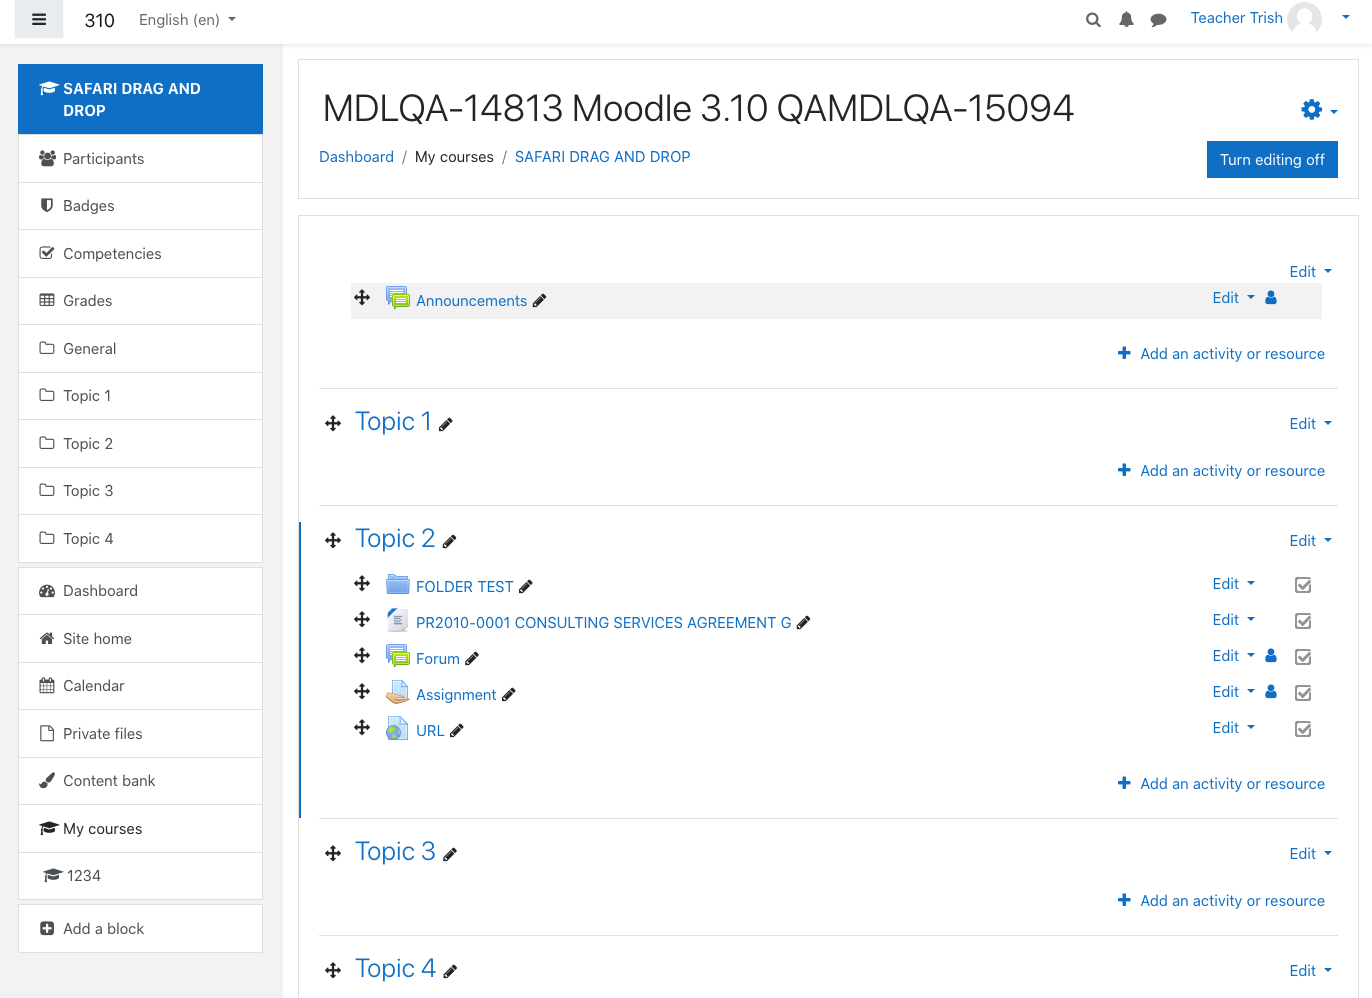Viewport: 1372px width, 998px height.
Task: Click the move handle for Assignment
Action: (x=362, y=692)
